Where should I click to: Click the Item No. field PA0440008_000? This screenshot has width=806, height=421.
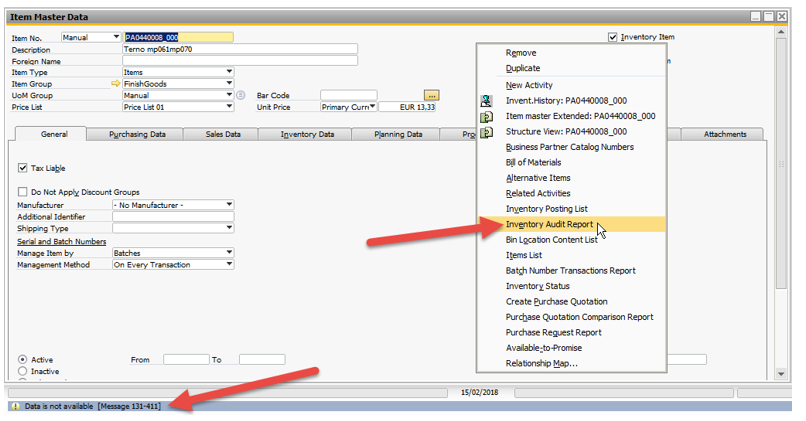tap(178, 37)
